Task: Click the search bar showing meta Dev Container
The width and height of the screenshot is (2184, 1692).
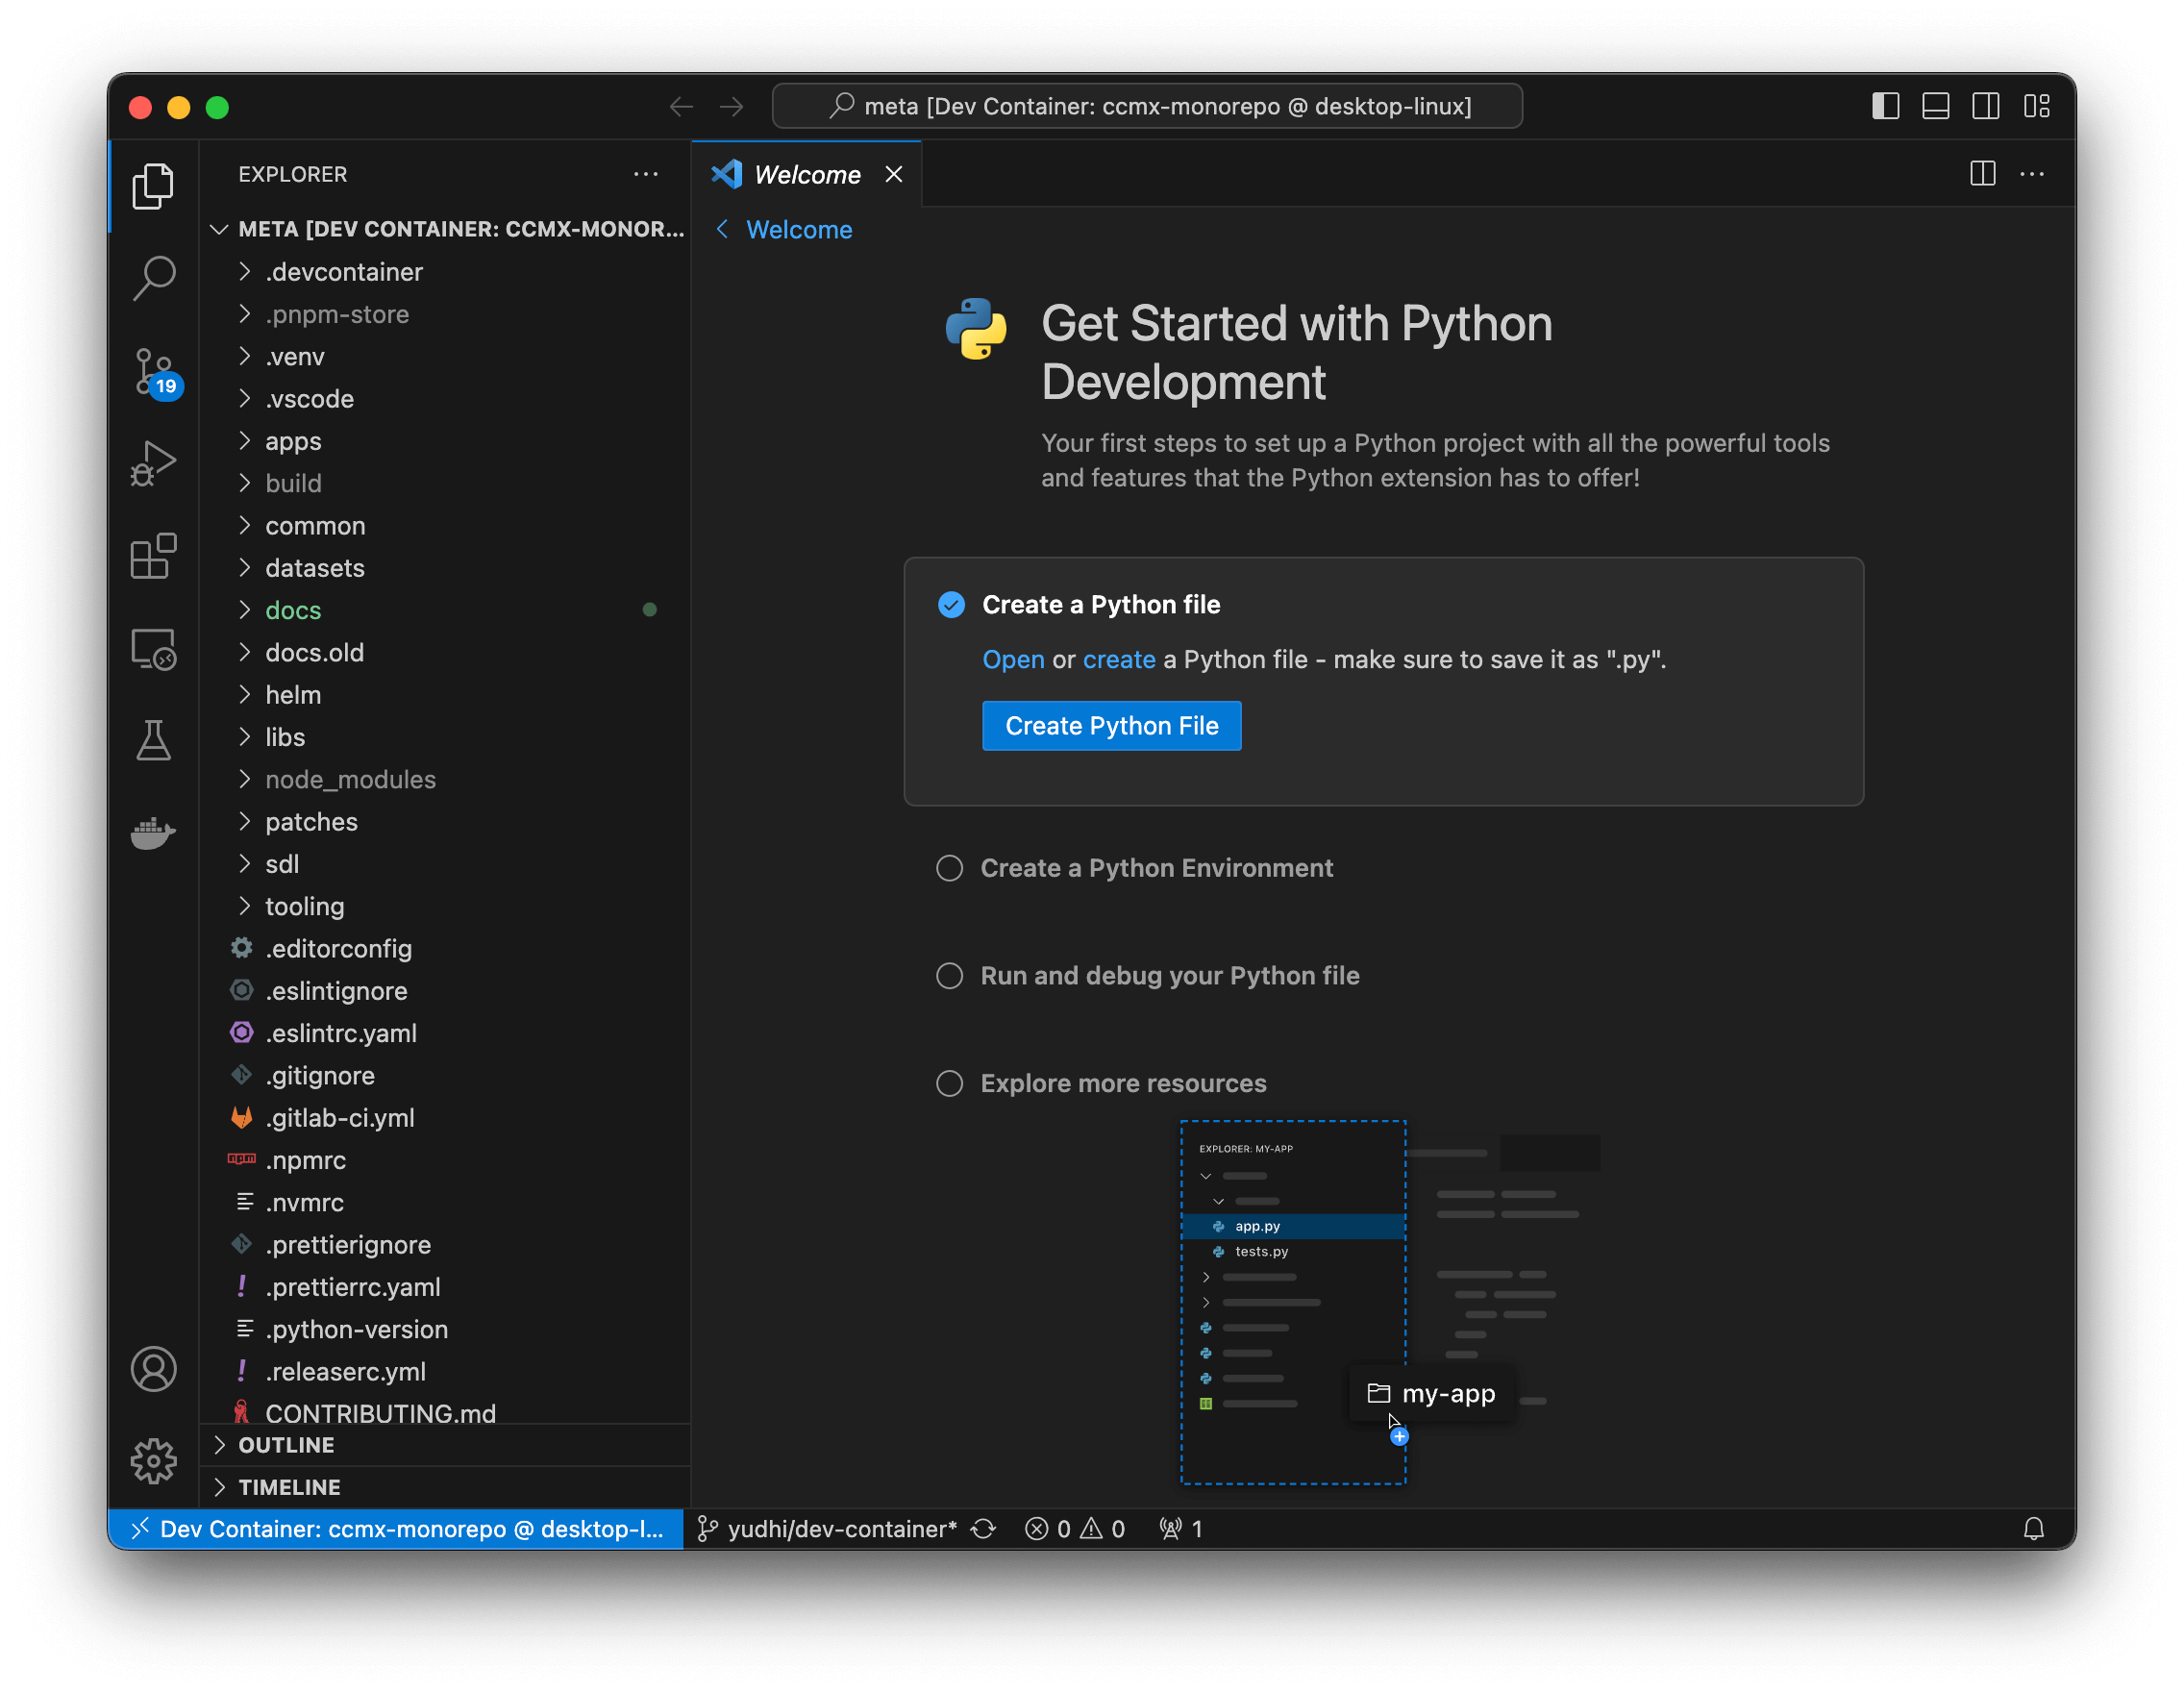Action: pos(1146,106)
